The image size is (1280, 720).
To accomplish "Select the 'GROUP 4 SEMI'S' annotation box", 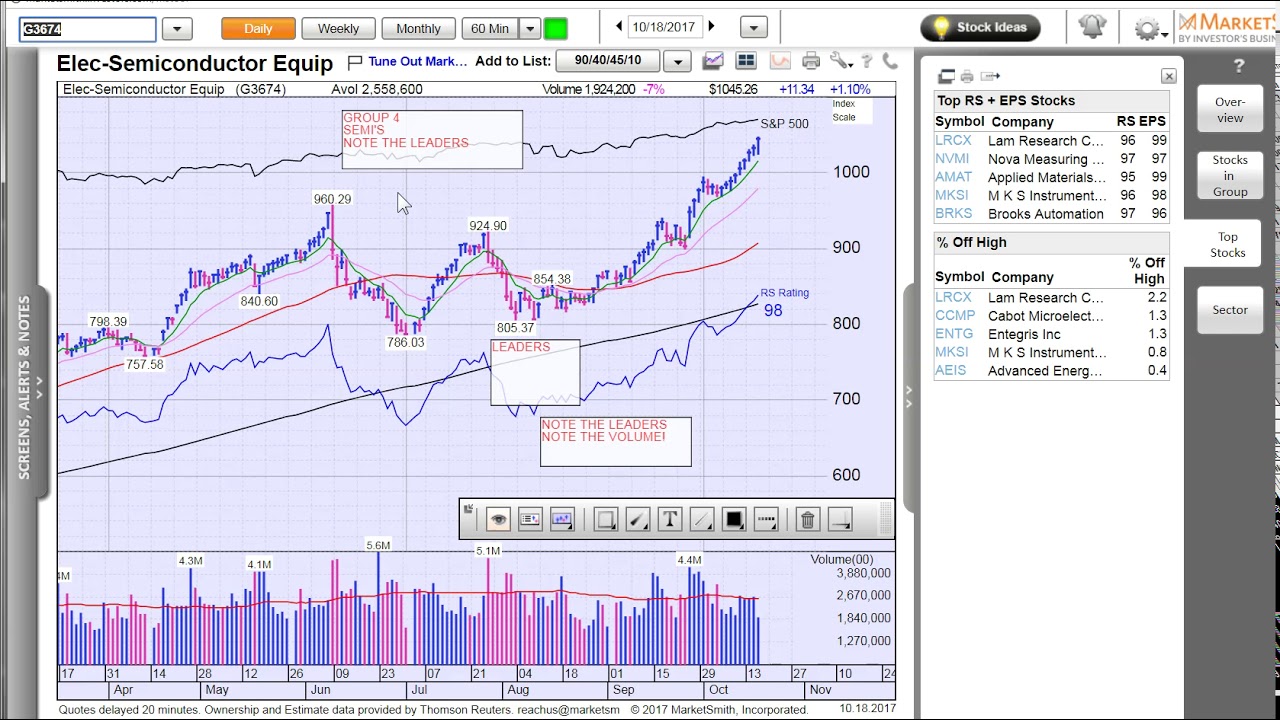I will pyautogui.click(x=432, y=139).
